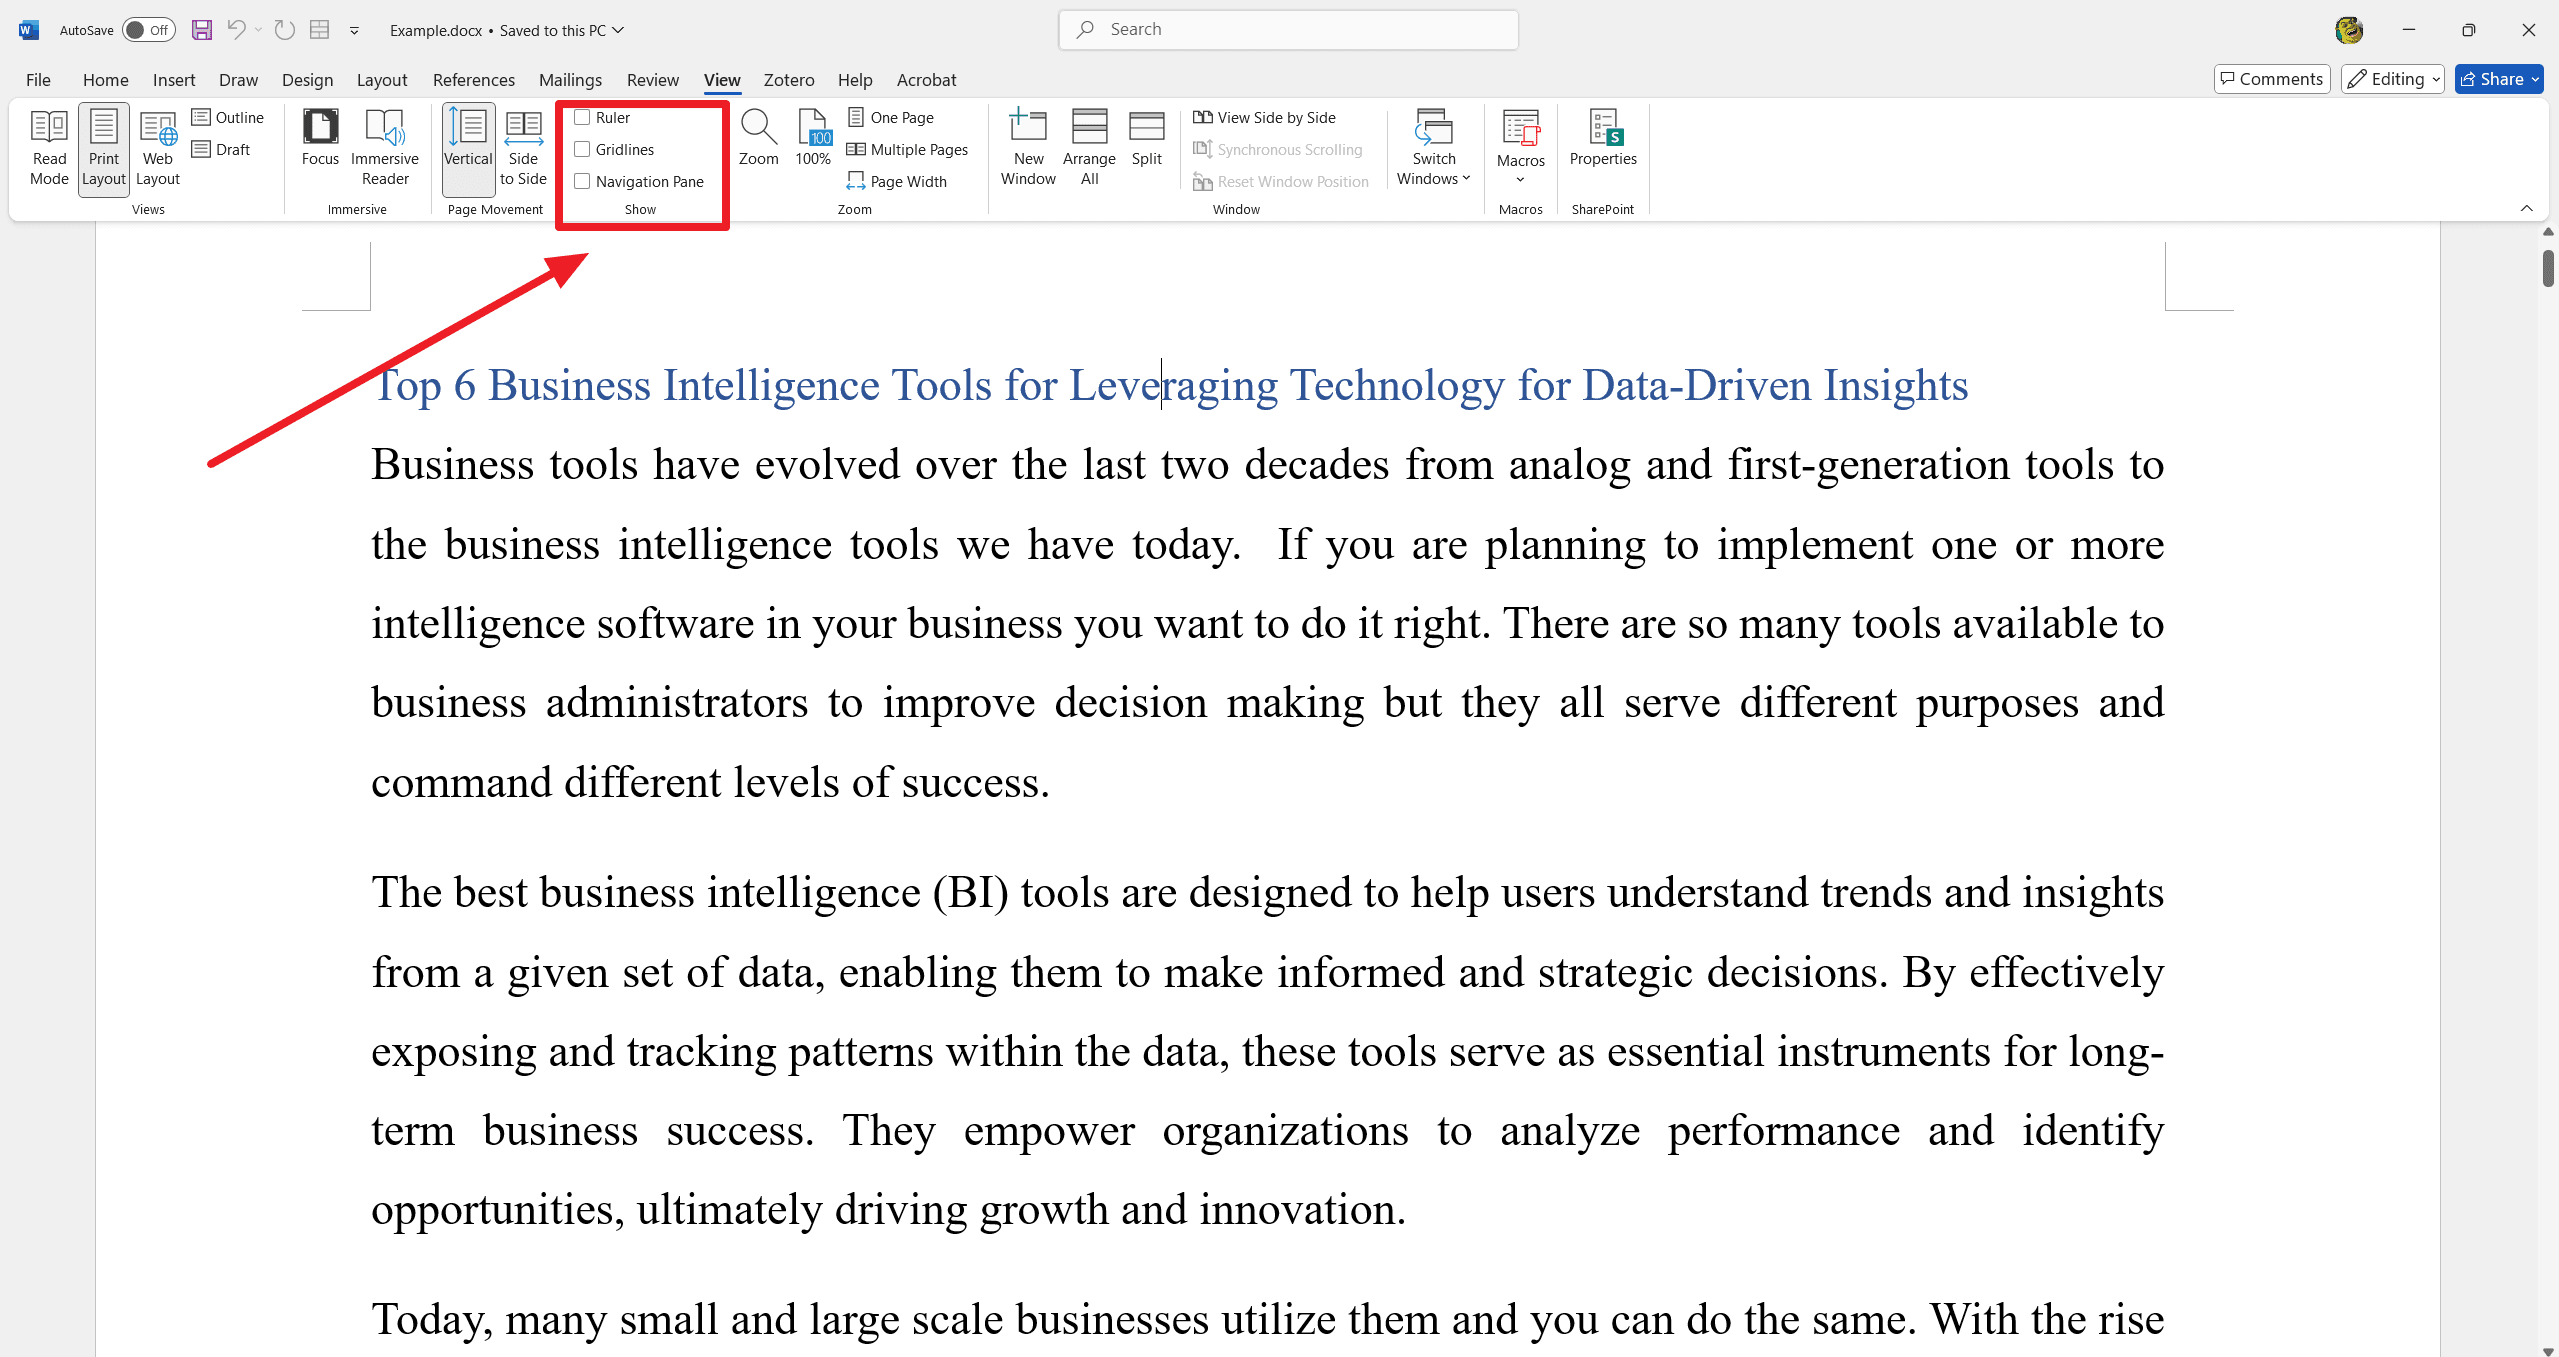Switch to the Home tab
Viewport: 2559px width, 1357px height.
(105, 80)
